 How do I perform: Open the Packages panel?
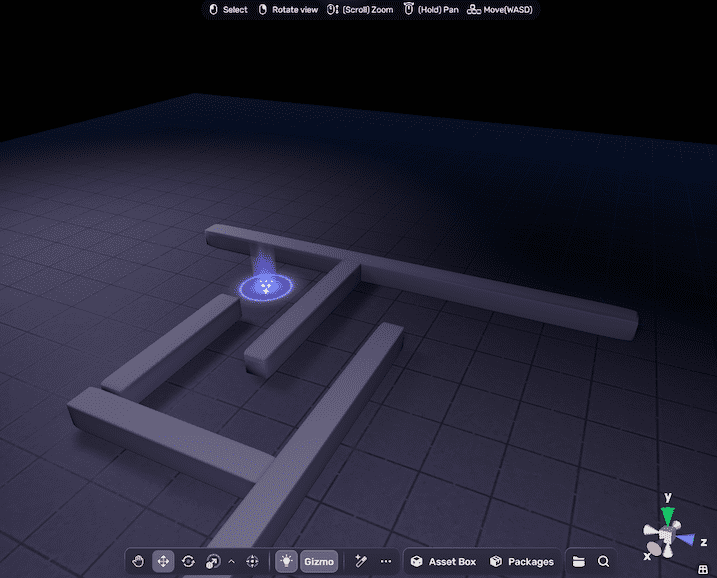(522, 561)
